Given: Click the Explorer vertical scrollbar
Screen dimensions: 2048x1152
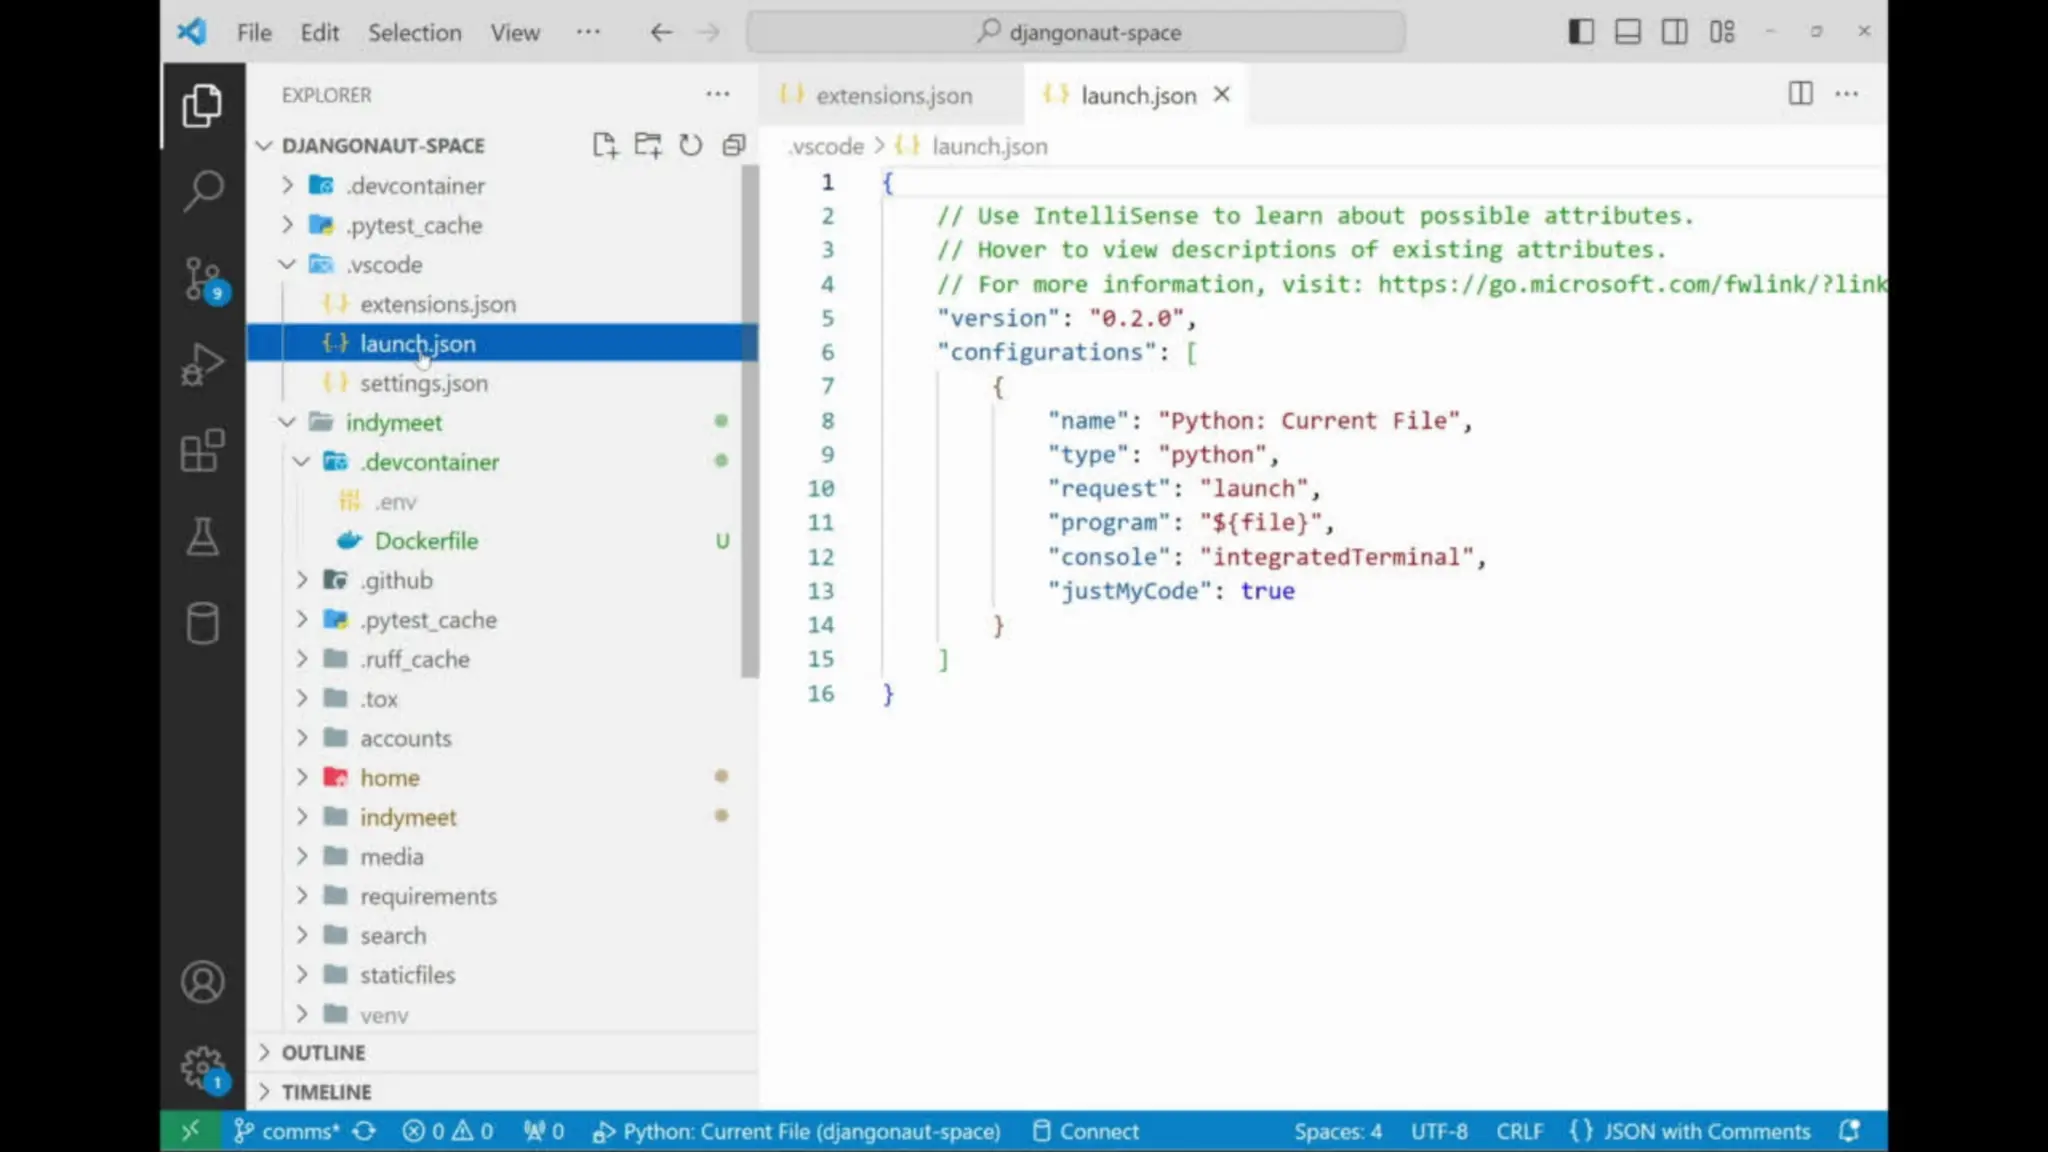Looking at the screenshot, I should pos(750,421).
